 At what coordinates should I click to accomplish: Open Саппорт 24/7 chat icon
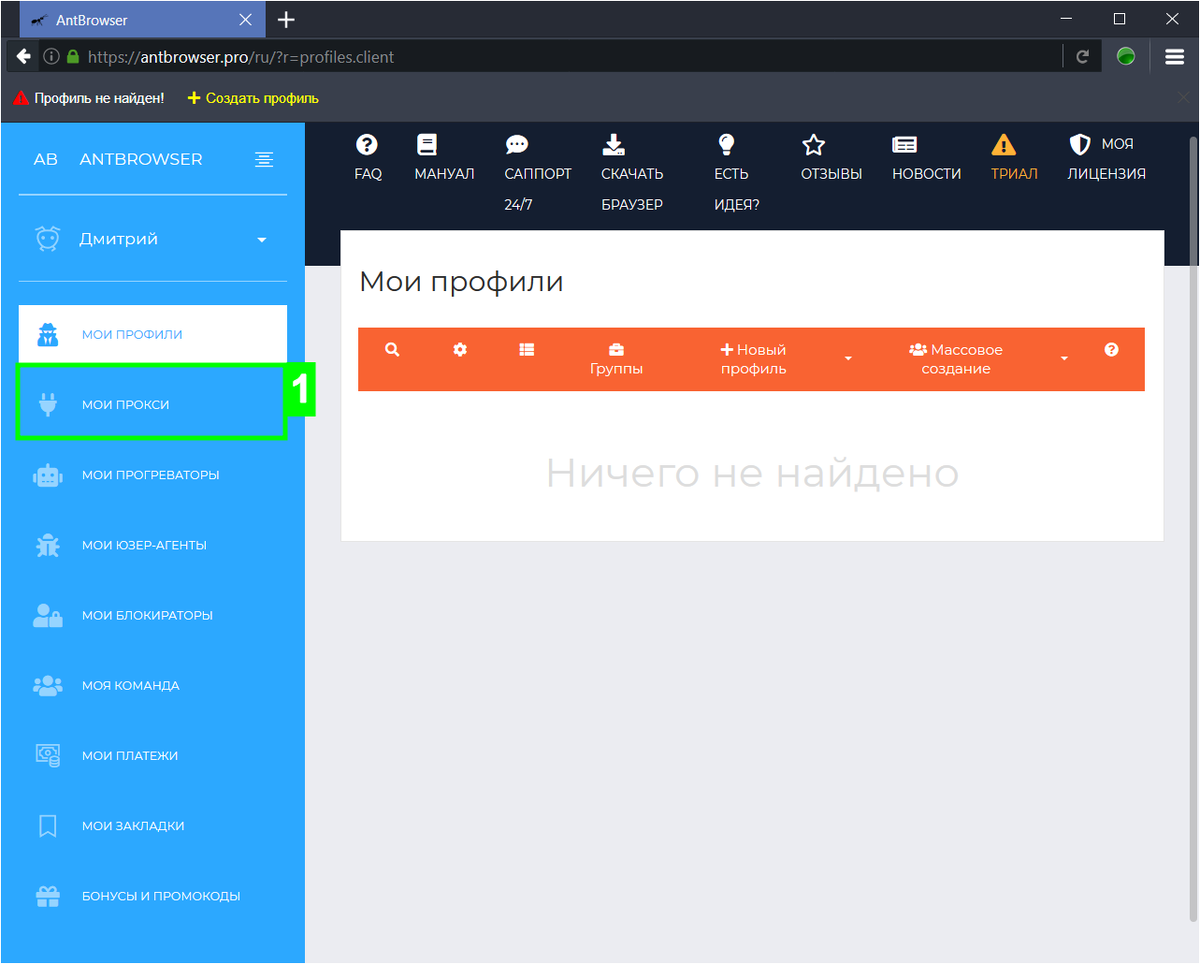[x=516, y=145]
